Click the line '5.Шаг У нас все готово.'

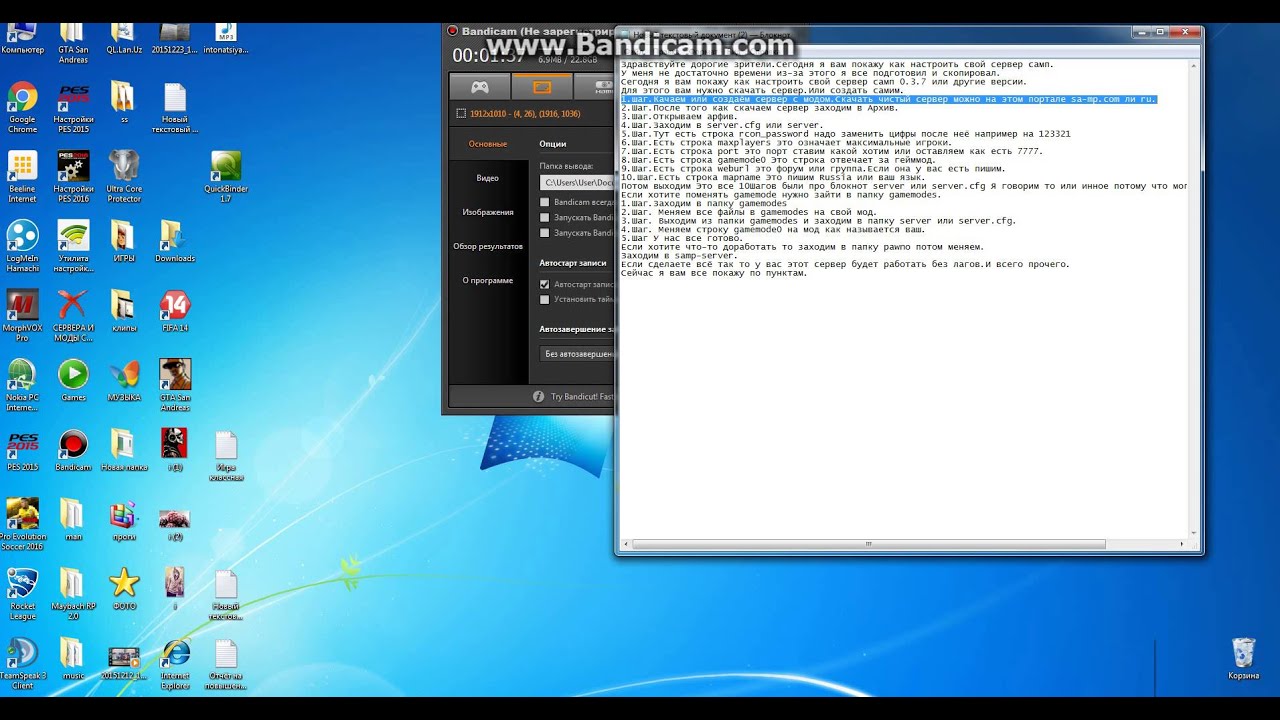682,238
